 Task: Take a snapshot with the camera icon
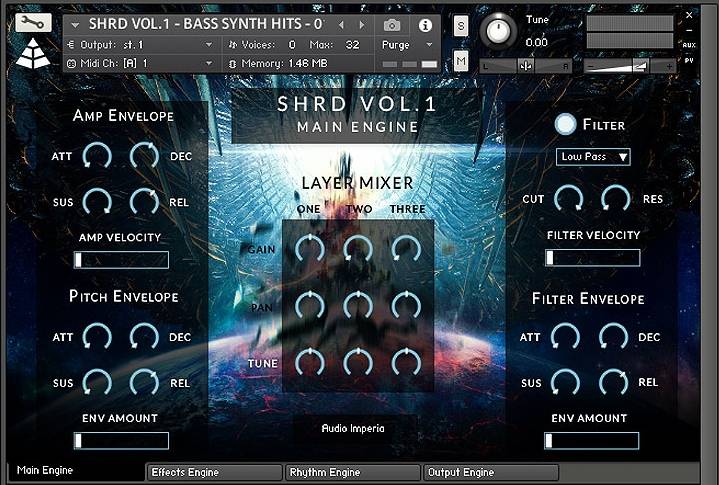pyautogui.click(x=392, y=24)
